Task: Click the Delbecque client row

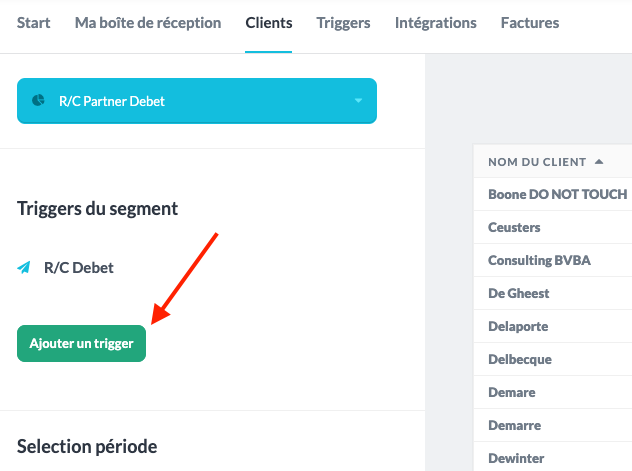Action: point(553,359)
